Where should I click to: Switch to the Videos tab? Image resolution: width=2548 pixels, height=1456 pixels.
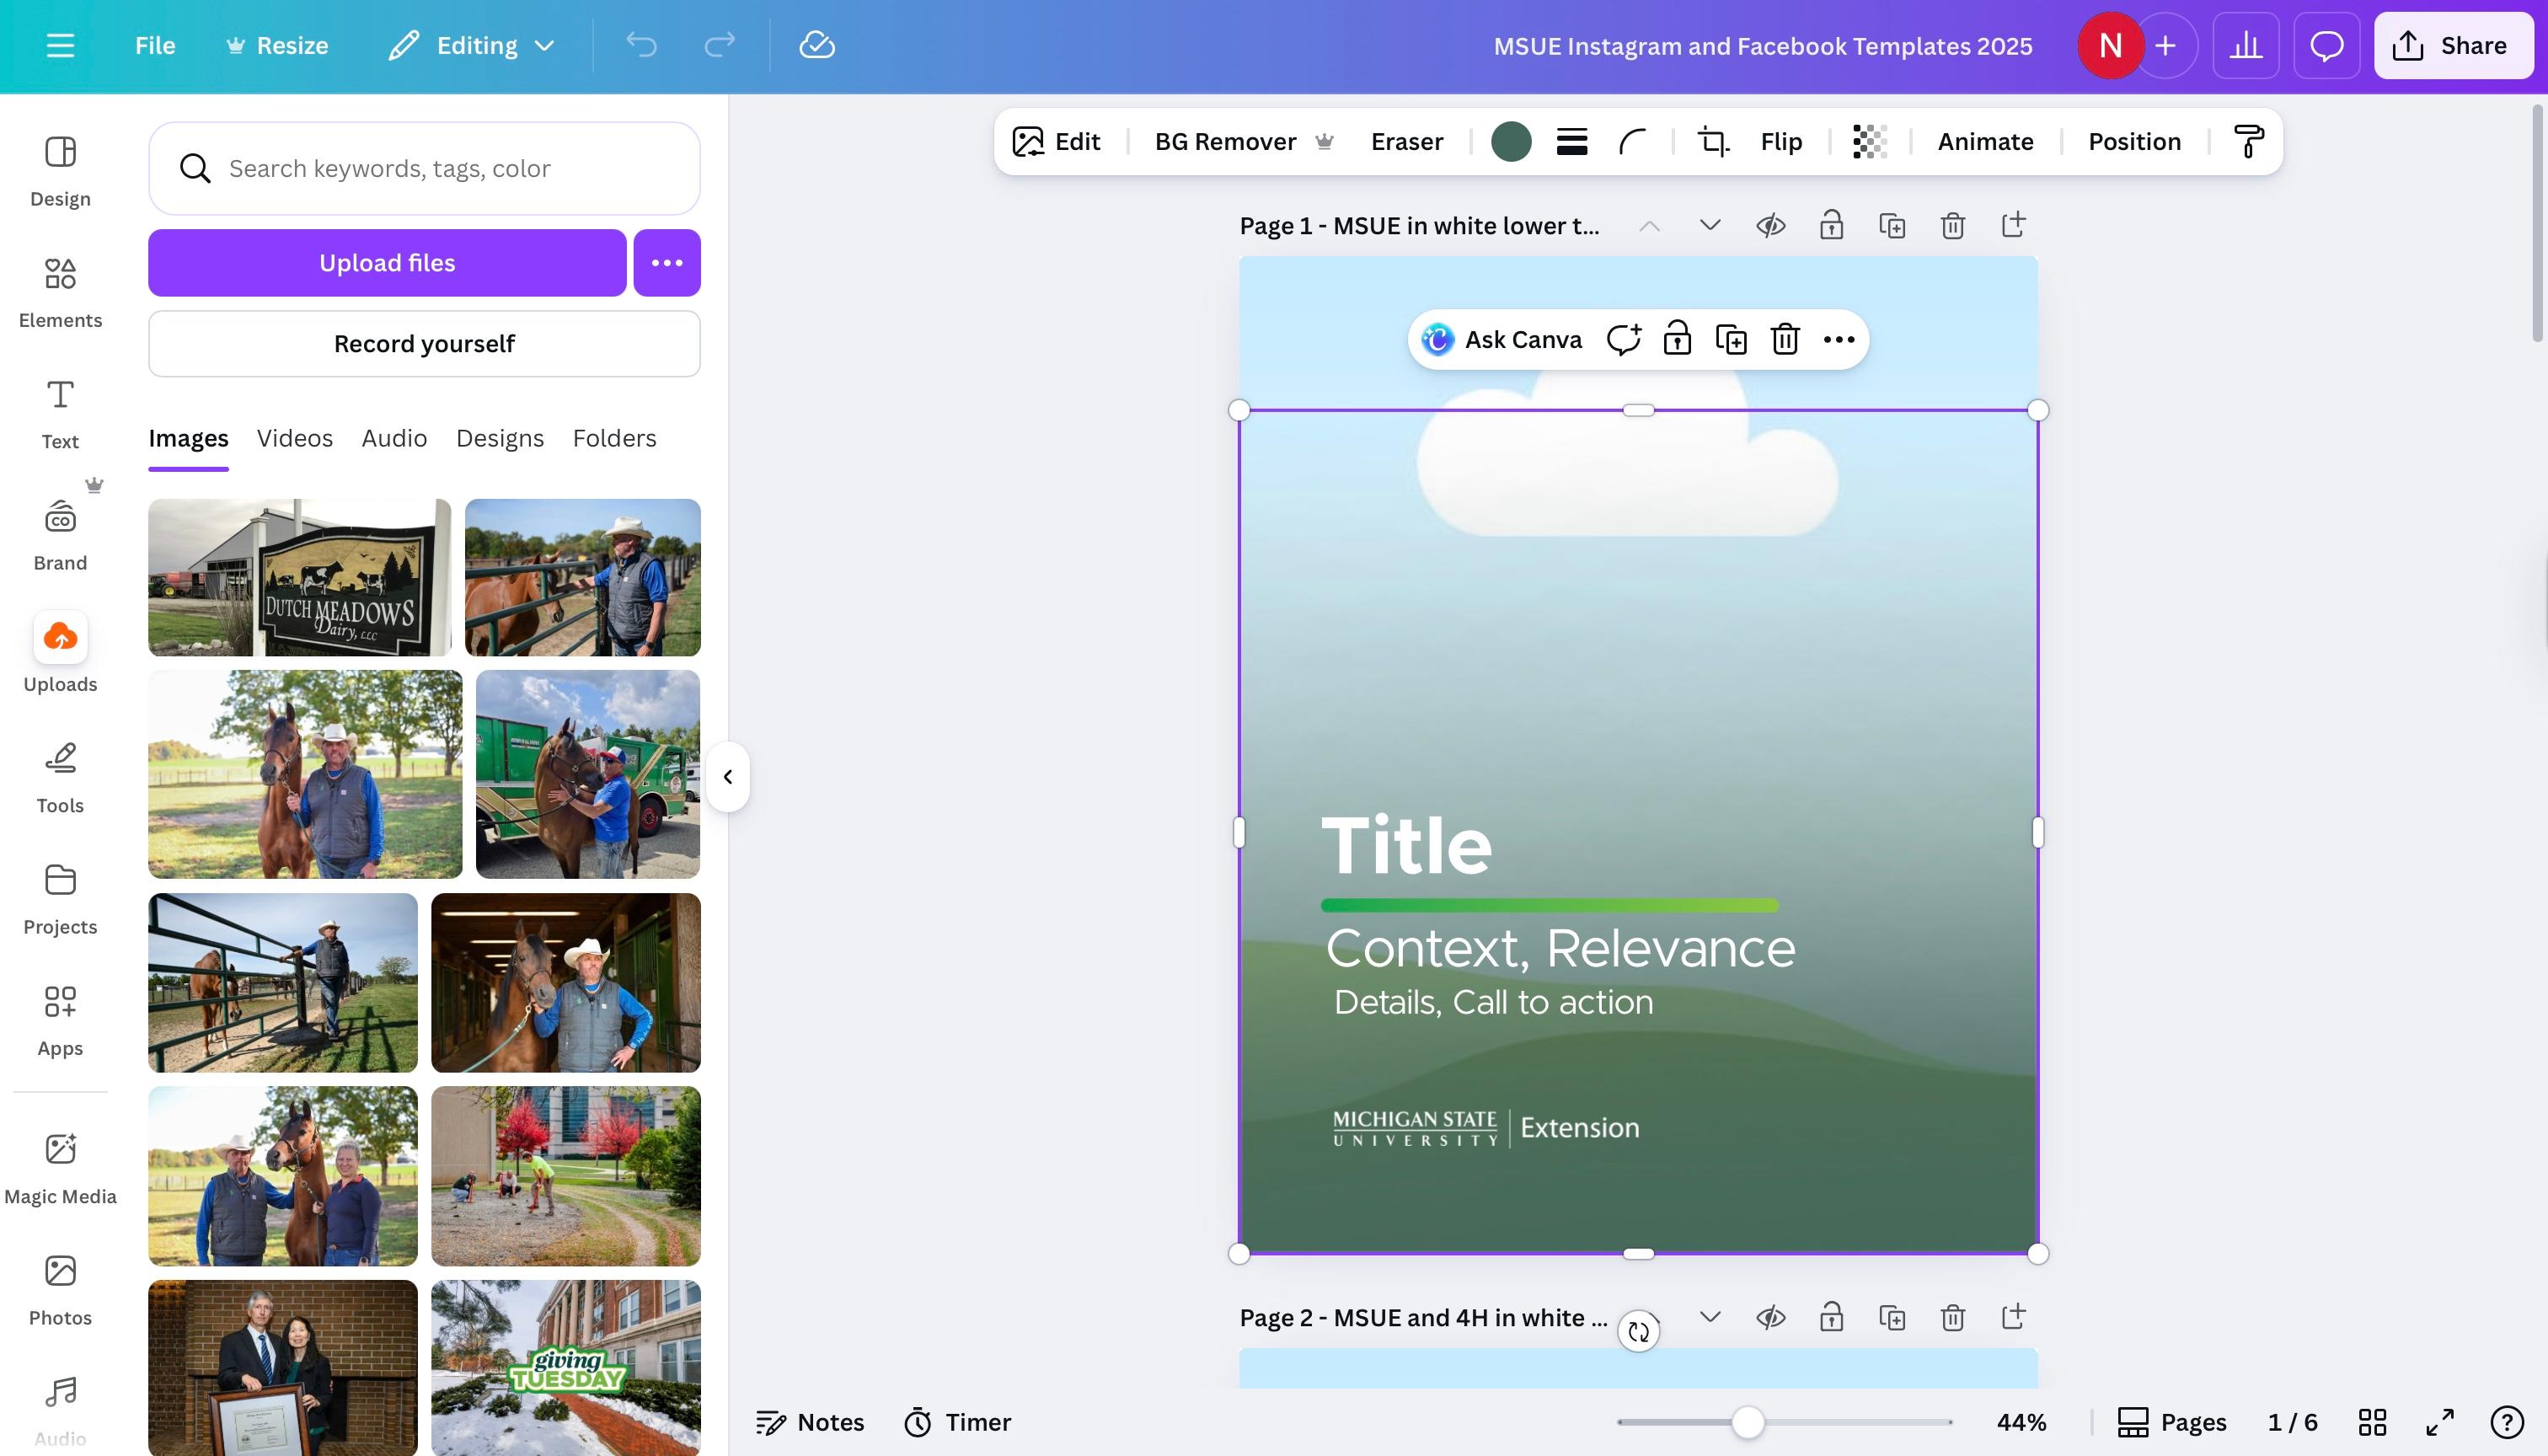294,438
